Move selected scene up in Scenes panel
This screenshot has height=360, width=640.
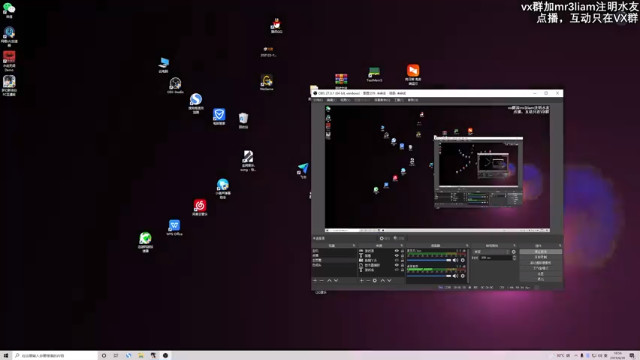click(x=329, y=280)
